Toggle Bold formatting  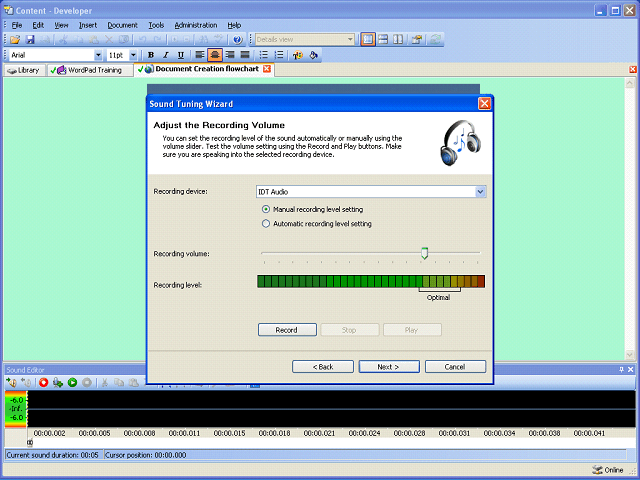[151, 55]
